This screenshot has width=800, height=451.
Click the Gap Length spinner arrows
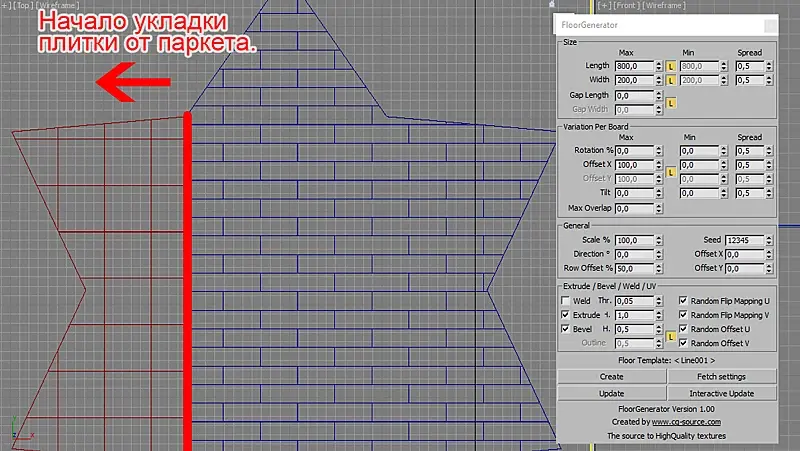659,96
